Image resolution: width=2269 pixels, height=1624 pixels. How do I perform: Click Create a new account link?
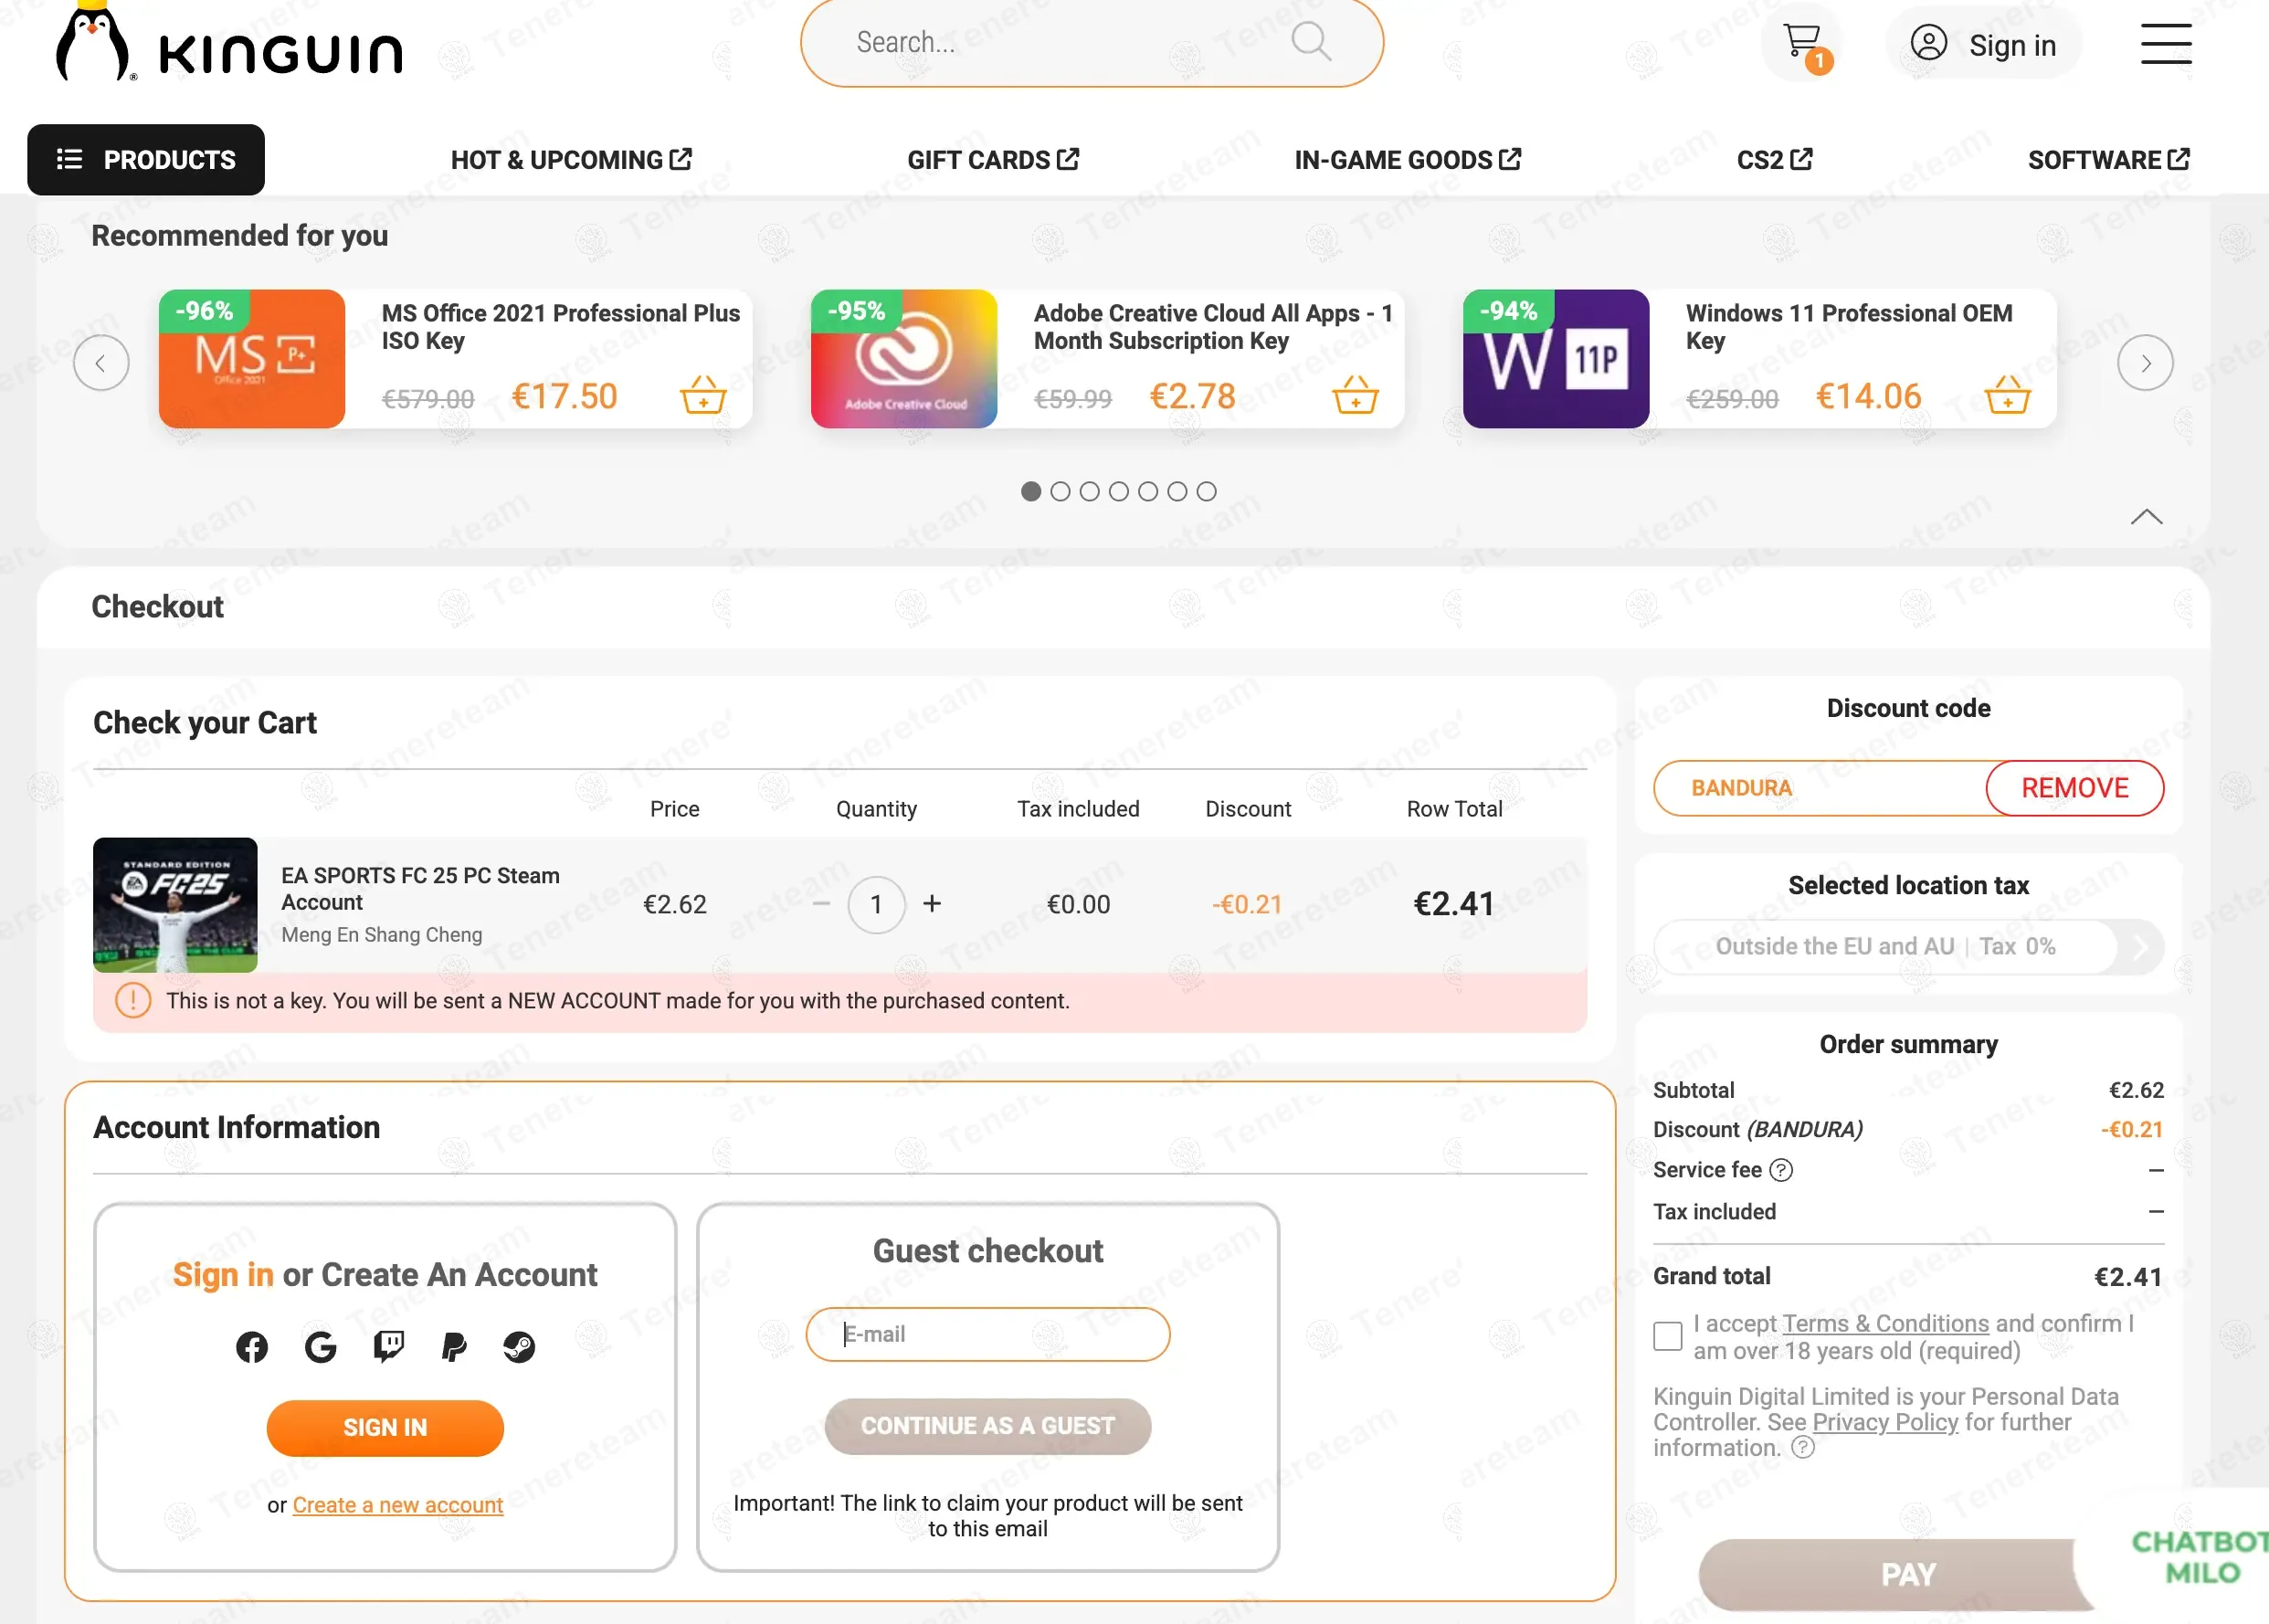point(397,1505)
